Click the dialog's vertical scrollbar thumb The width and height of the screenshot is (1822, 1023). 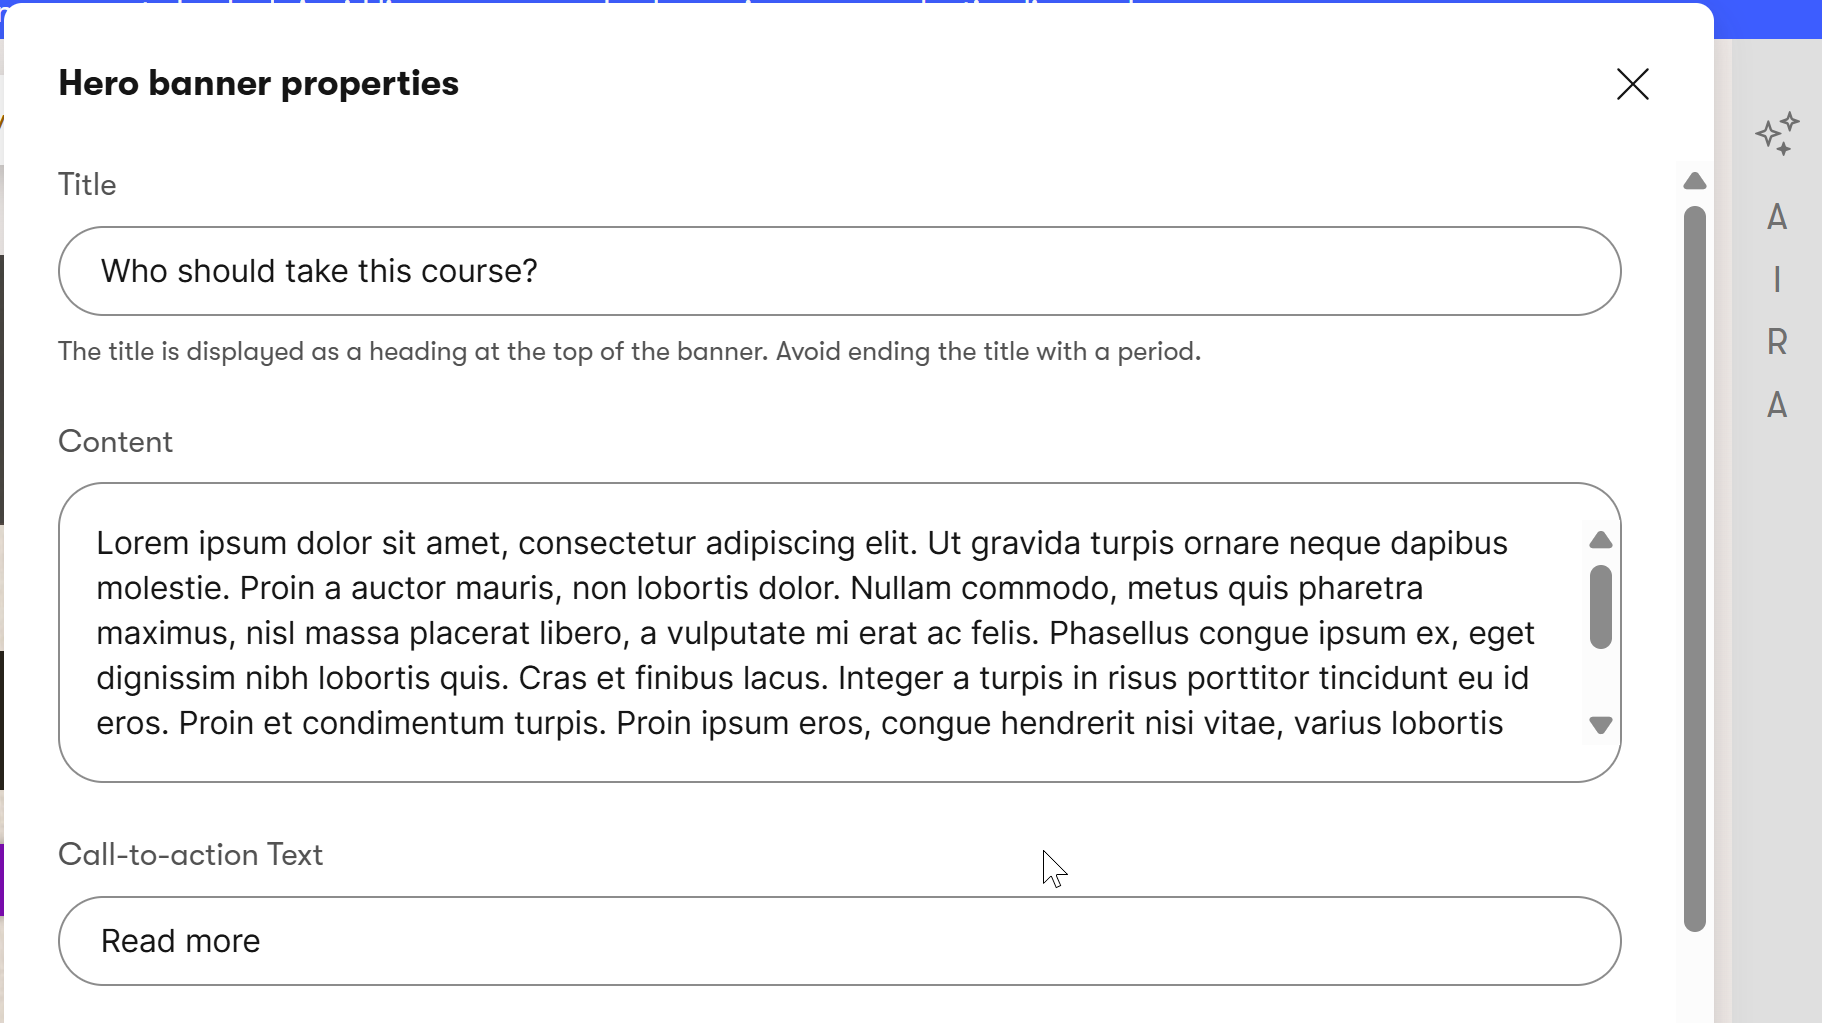[x=1694, y=568]
